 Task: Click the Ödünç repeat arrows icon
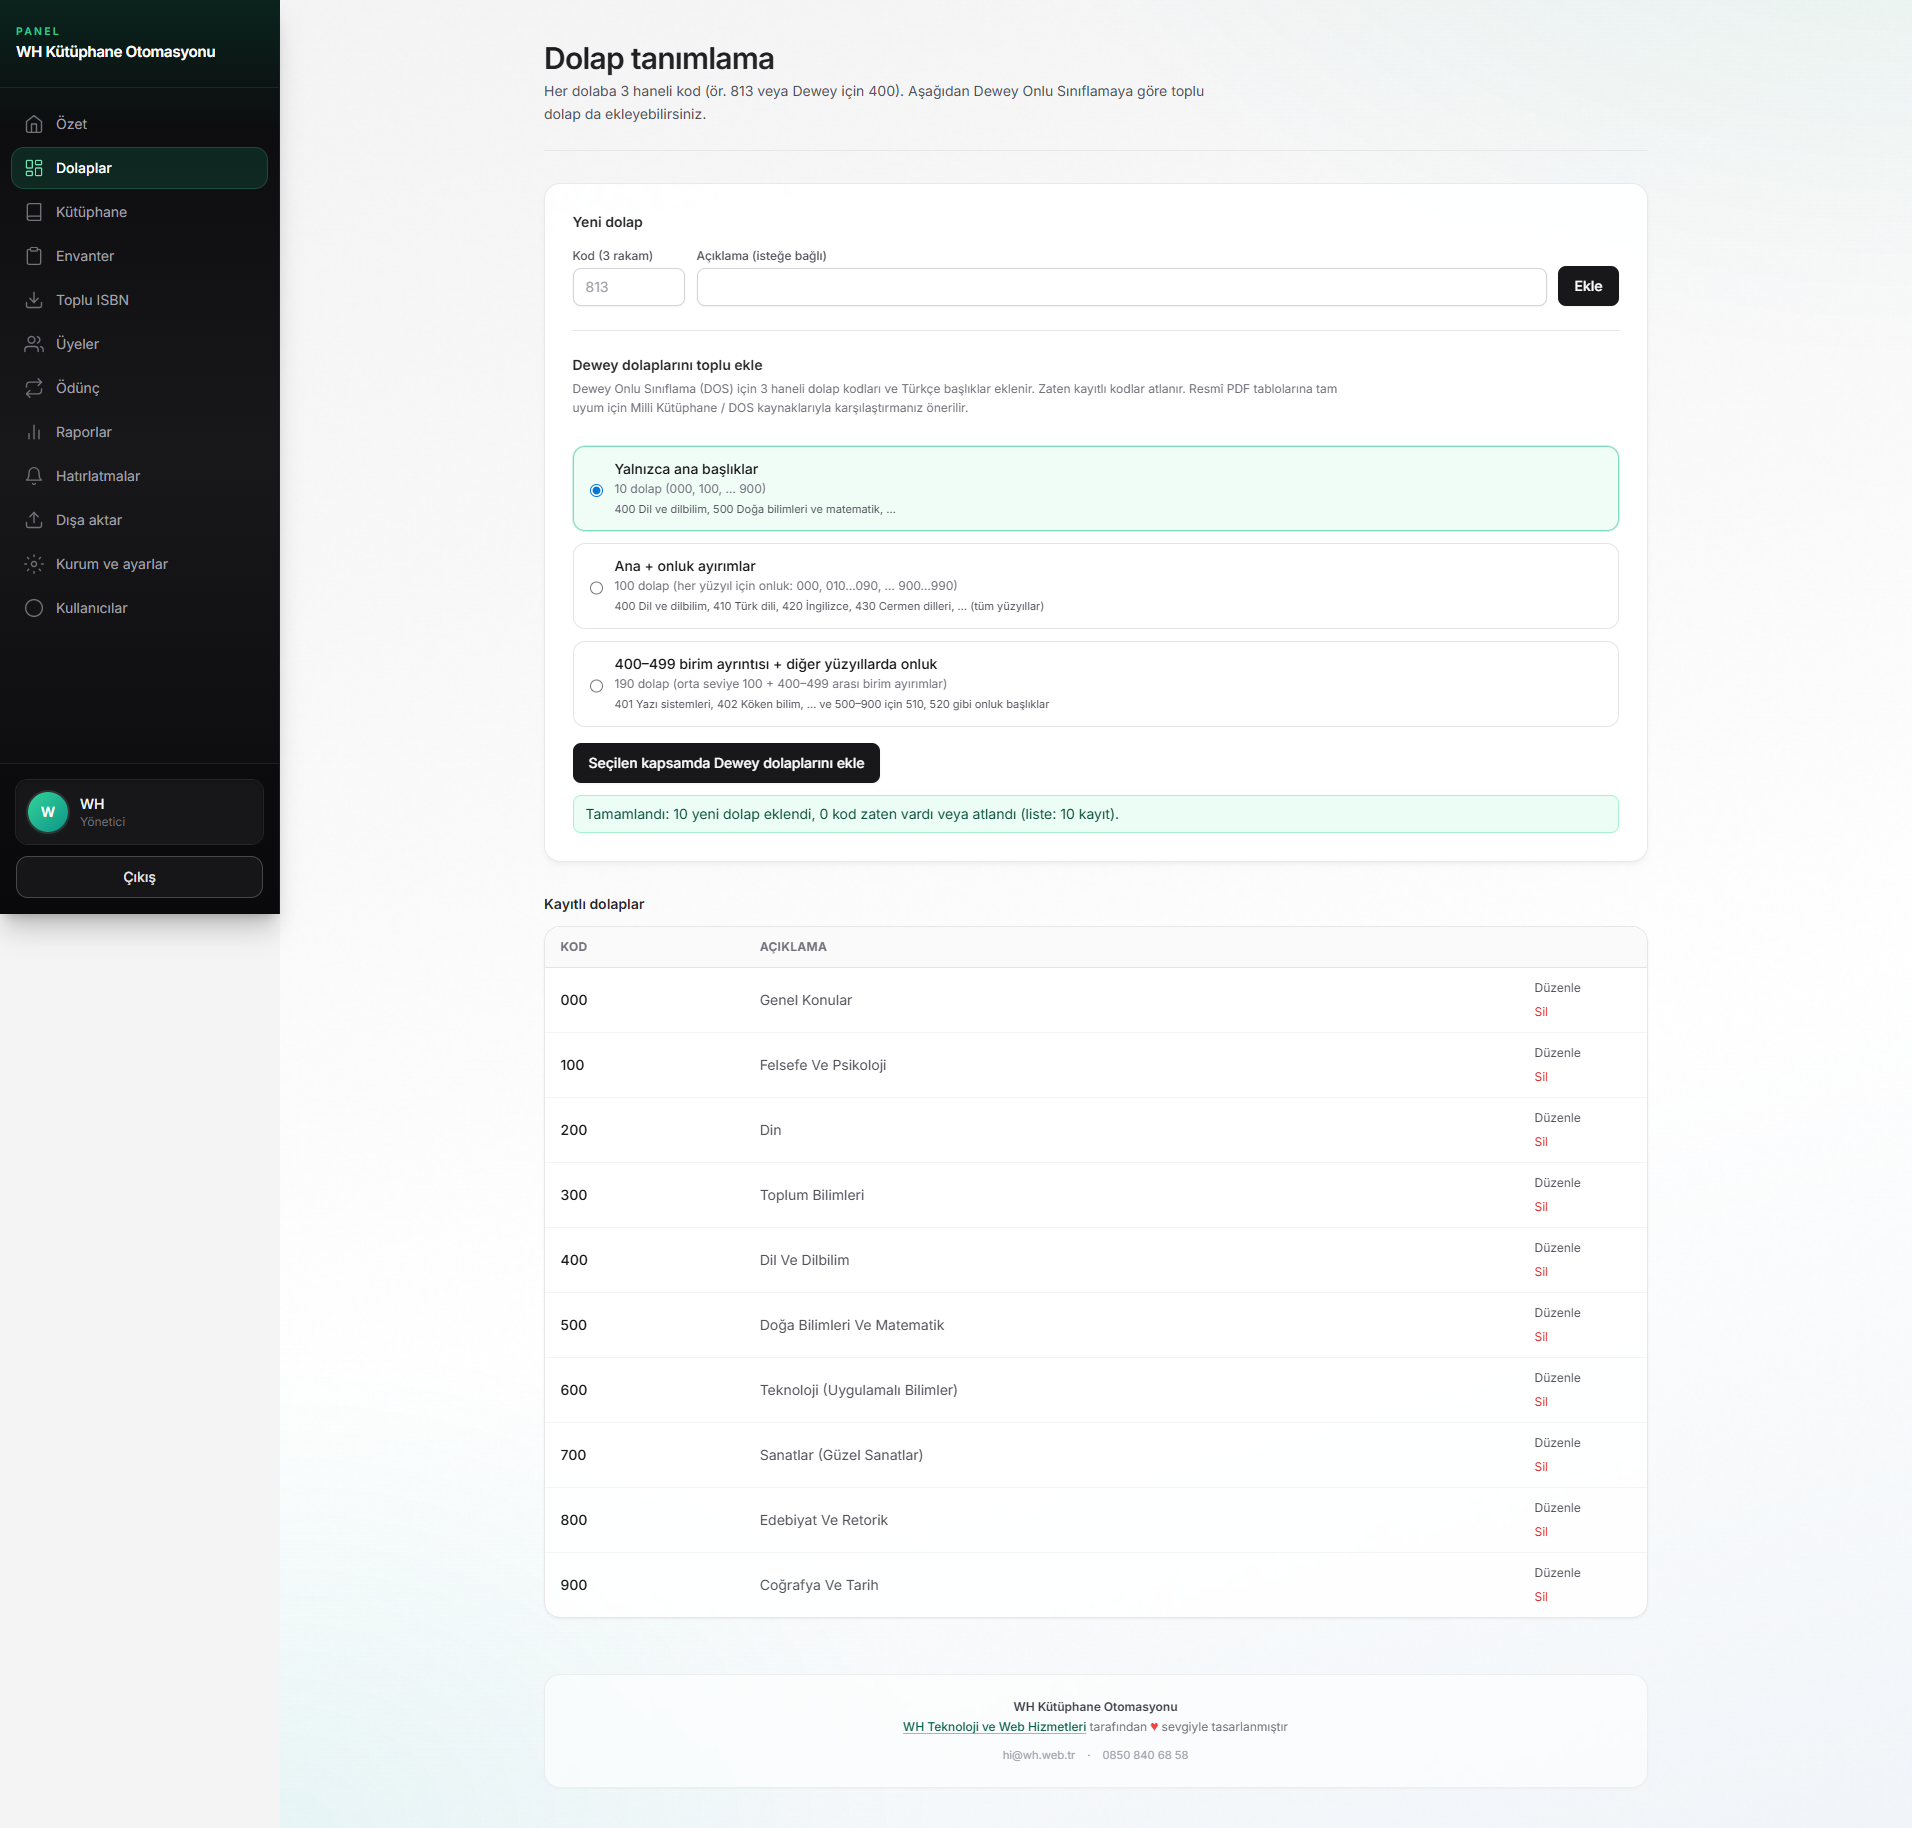(x=34, y=388)
